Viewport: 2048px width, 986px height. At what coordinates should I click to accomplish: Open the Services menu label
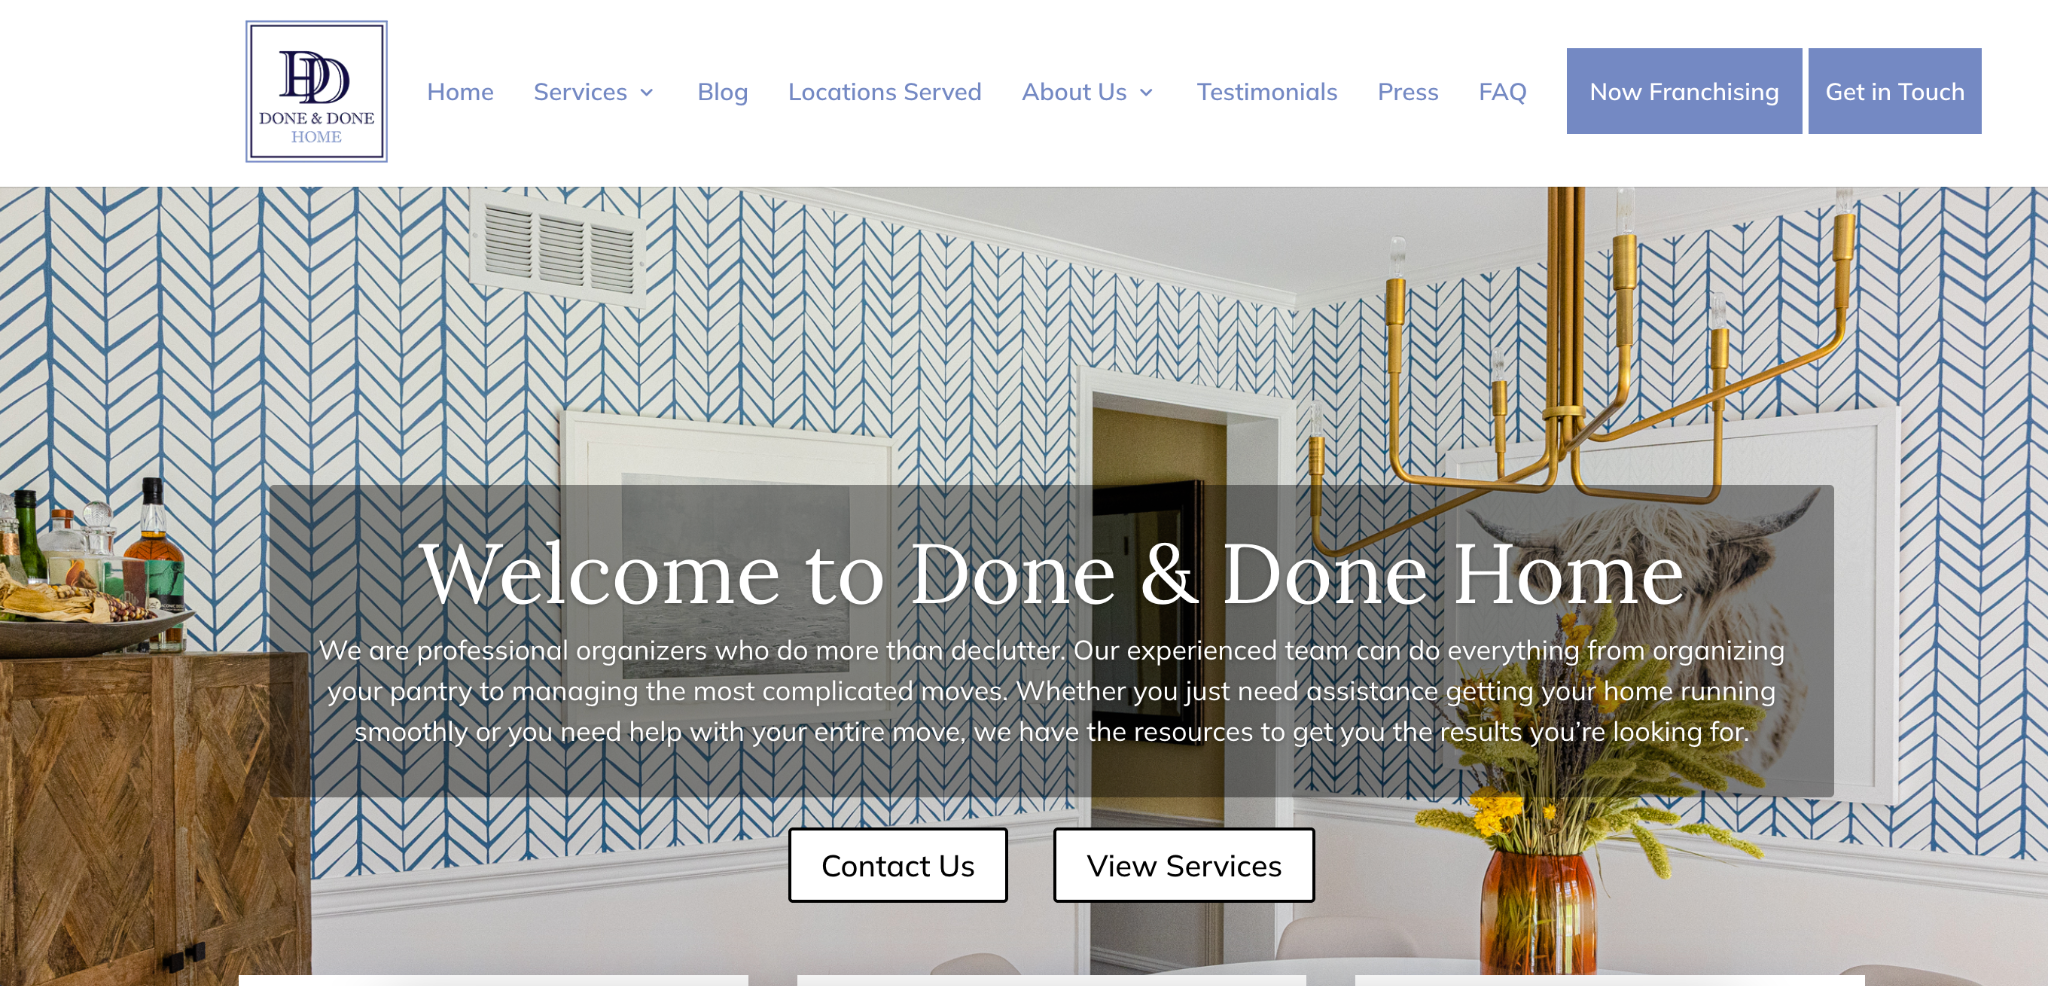pyautogui.click(x=580, y=92)
